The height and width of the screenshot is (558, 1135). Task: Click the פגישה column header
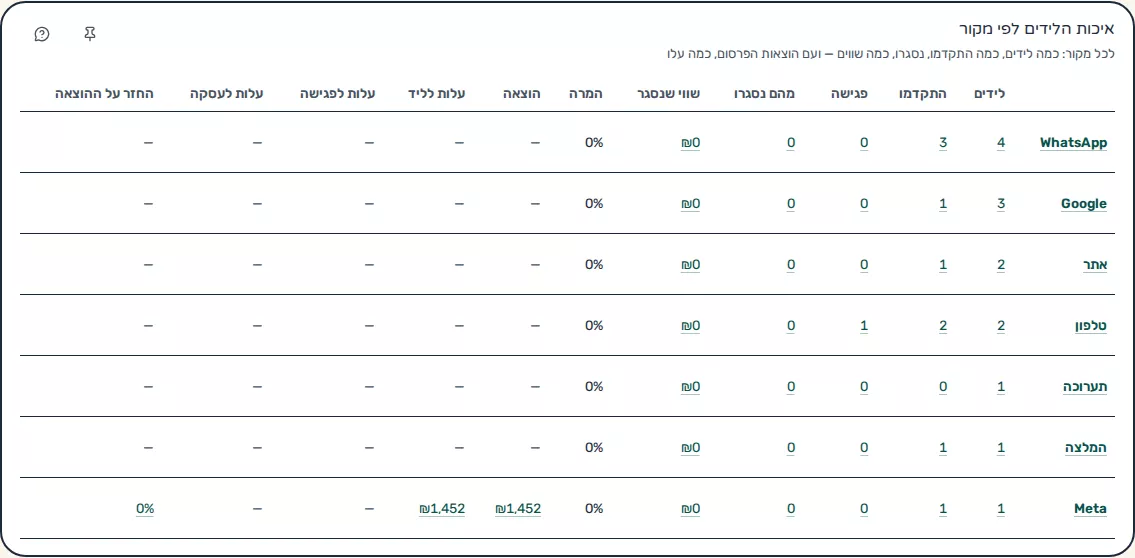pyautogui.click(x=851, y=94)
